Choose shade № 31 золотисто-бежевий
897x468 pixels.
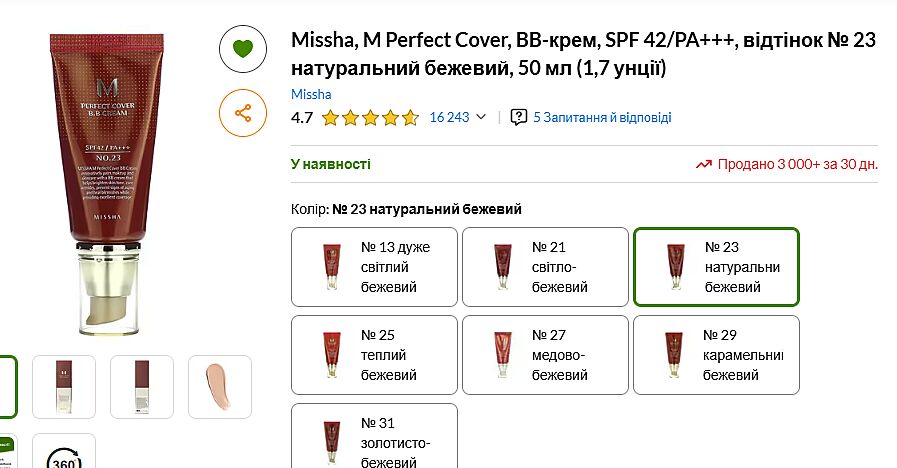point(374,438)
